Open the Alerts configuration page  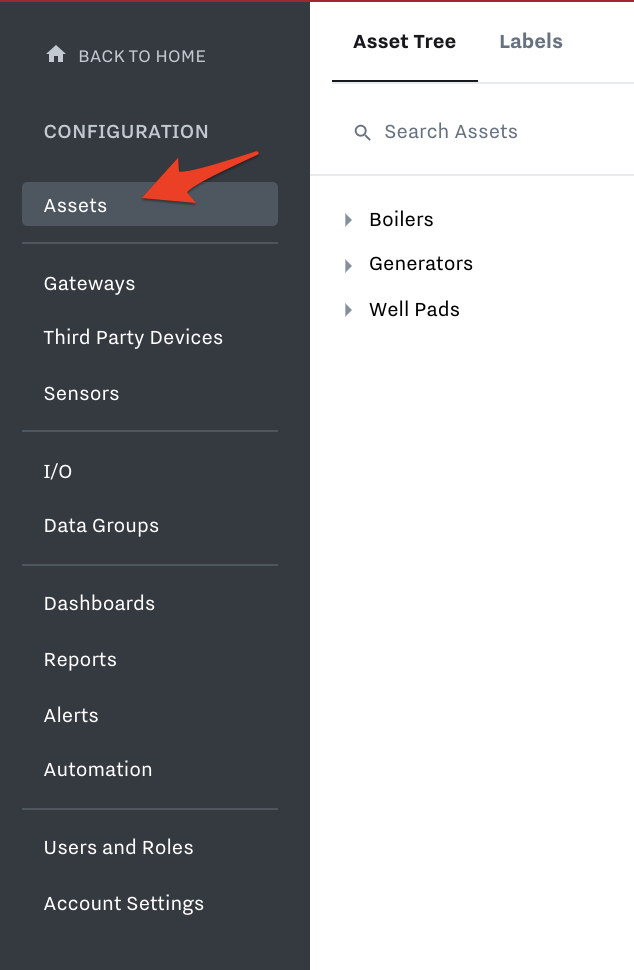click(x=71, y=715)
